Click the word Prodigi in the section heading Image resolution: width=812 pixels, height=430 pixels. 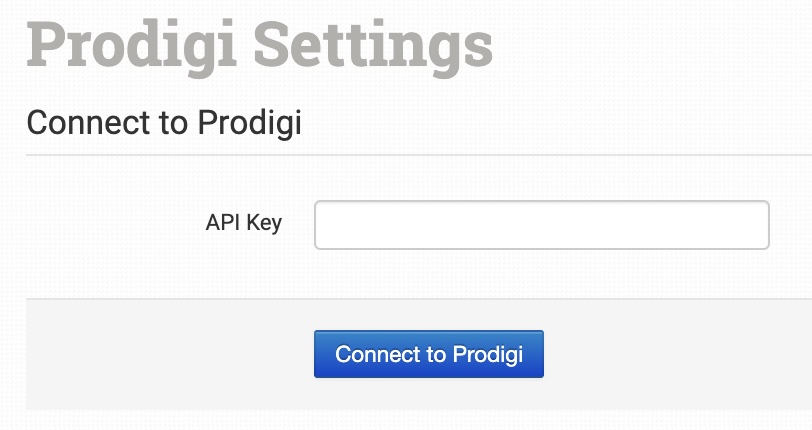(x=249, y=123)
